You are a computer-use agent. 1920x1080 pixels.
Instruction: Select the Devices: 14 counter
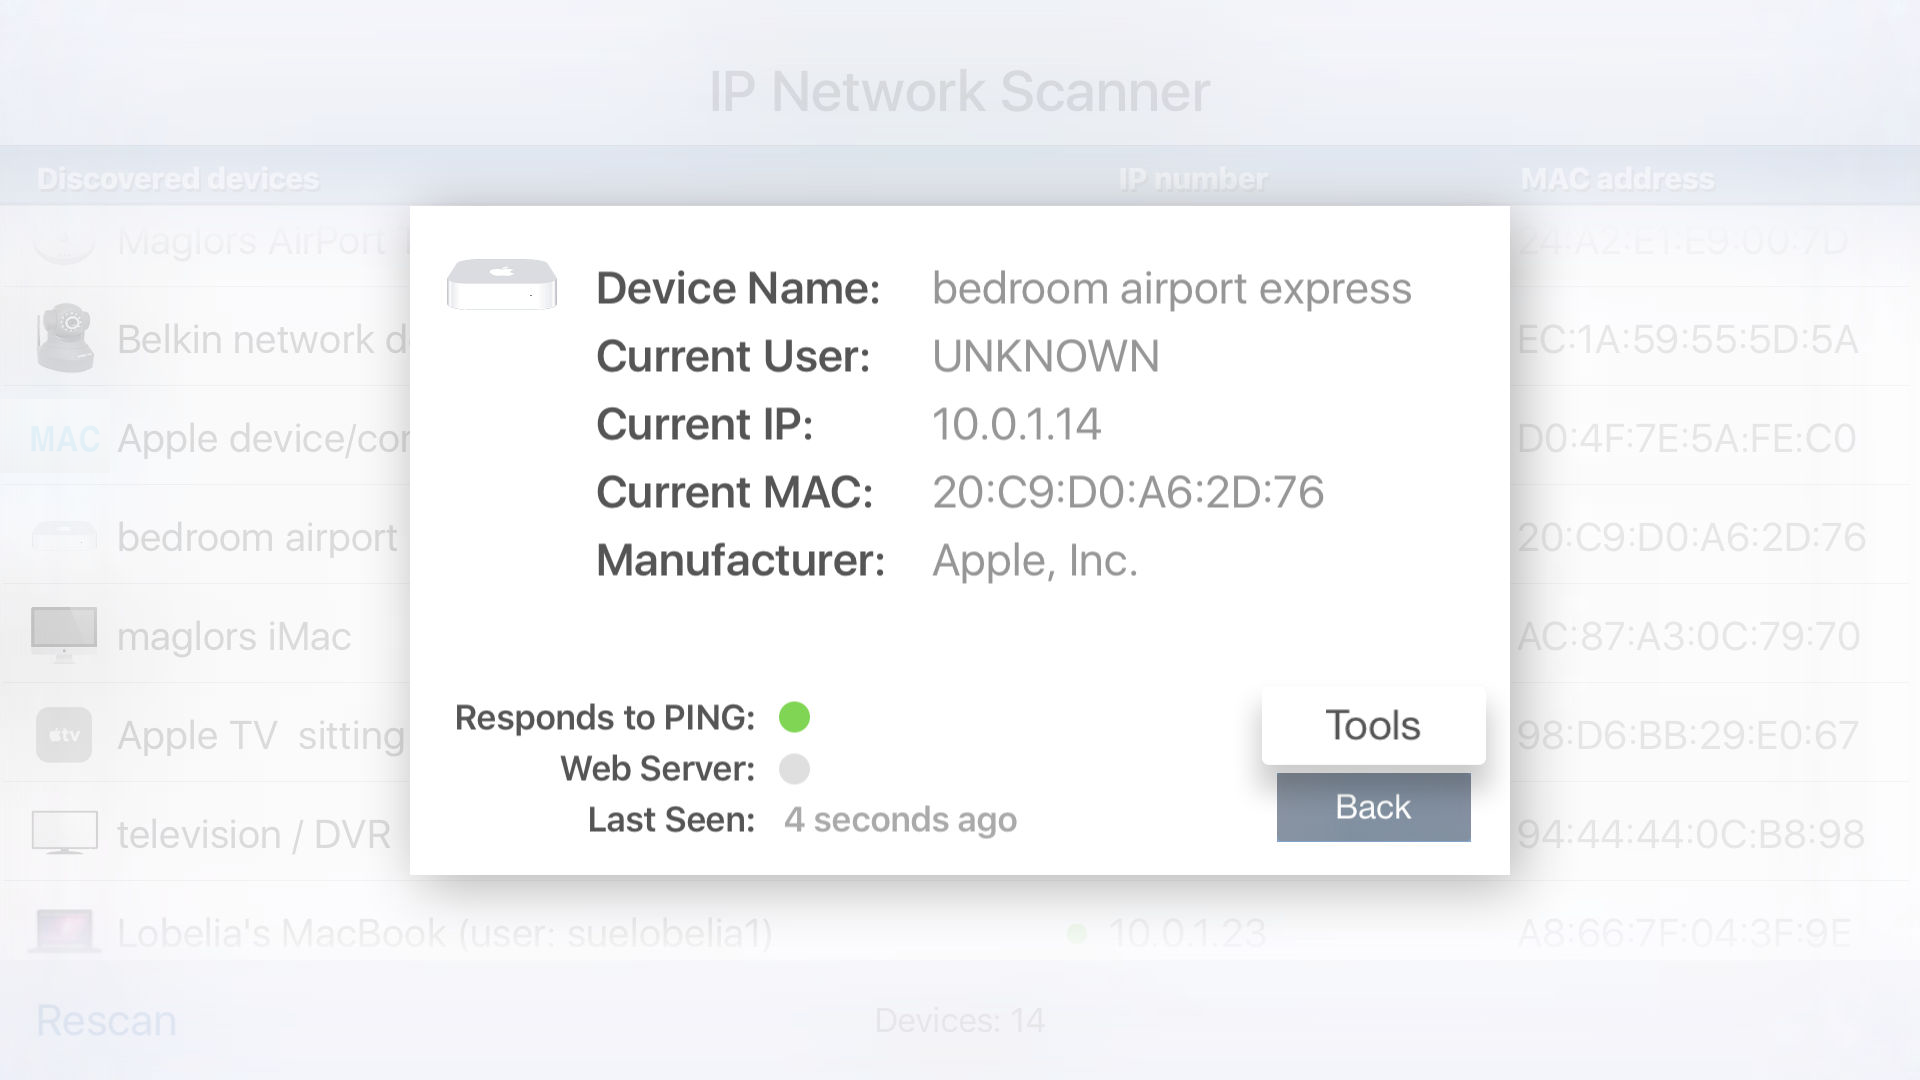point(959,1020)
